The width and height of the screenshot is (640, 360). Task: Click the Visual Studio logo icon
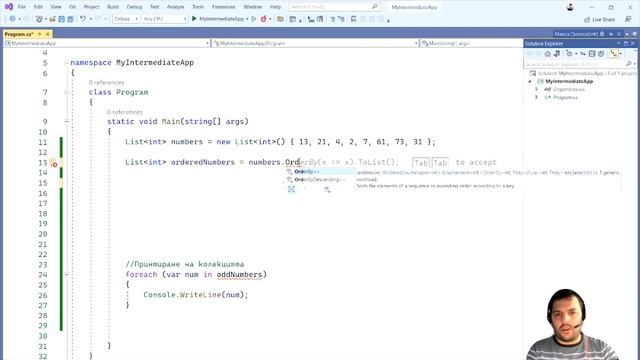9,7
